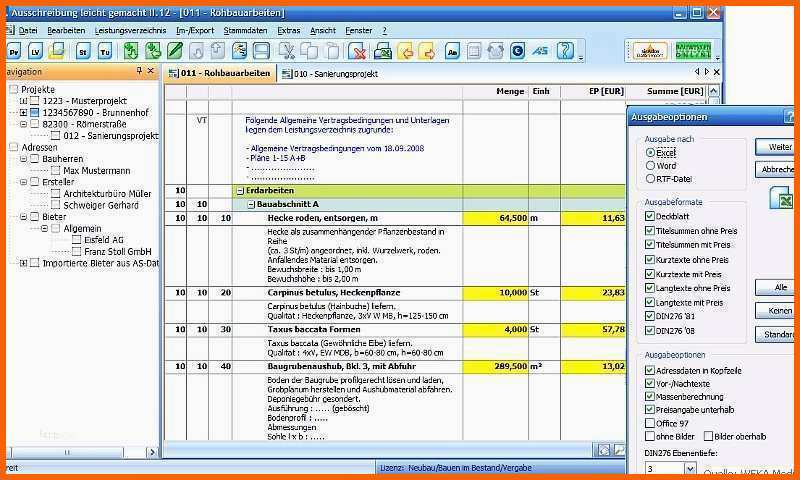The width and height of the screenshot is (800, 480).
Task: Toggle DIN276 '81 checkbox
Action: click(649, 316)
